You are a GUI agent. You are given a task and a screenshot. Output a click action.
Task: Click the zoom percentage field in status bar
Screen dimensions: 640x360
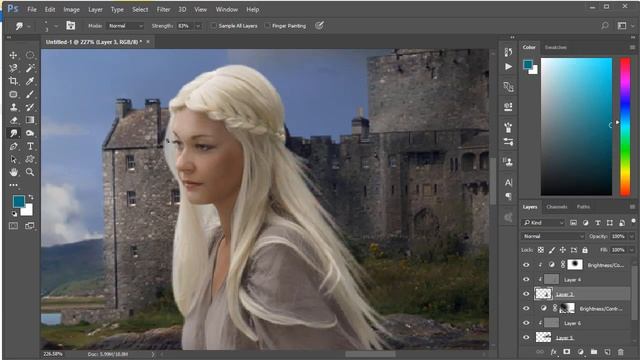[x=53, y=354]
